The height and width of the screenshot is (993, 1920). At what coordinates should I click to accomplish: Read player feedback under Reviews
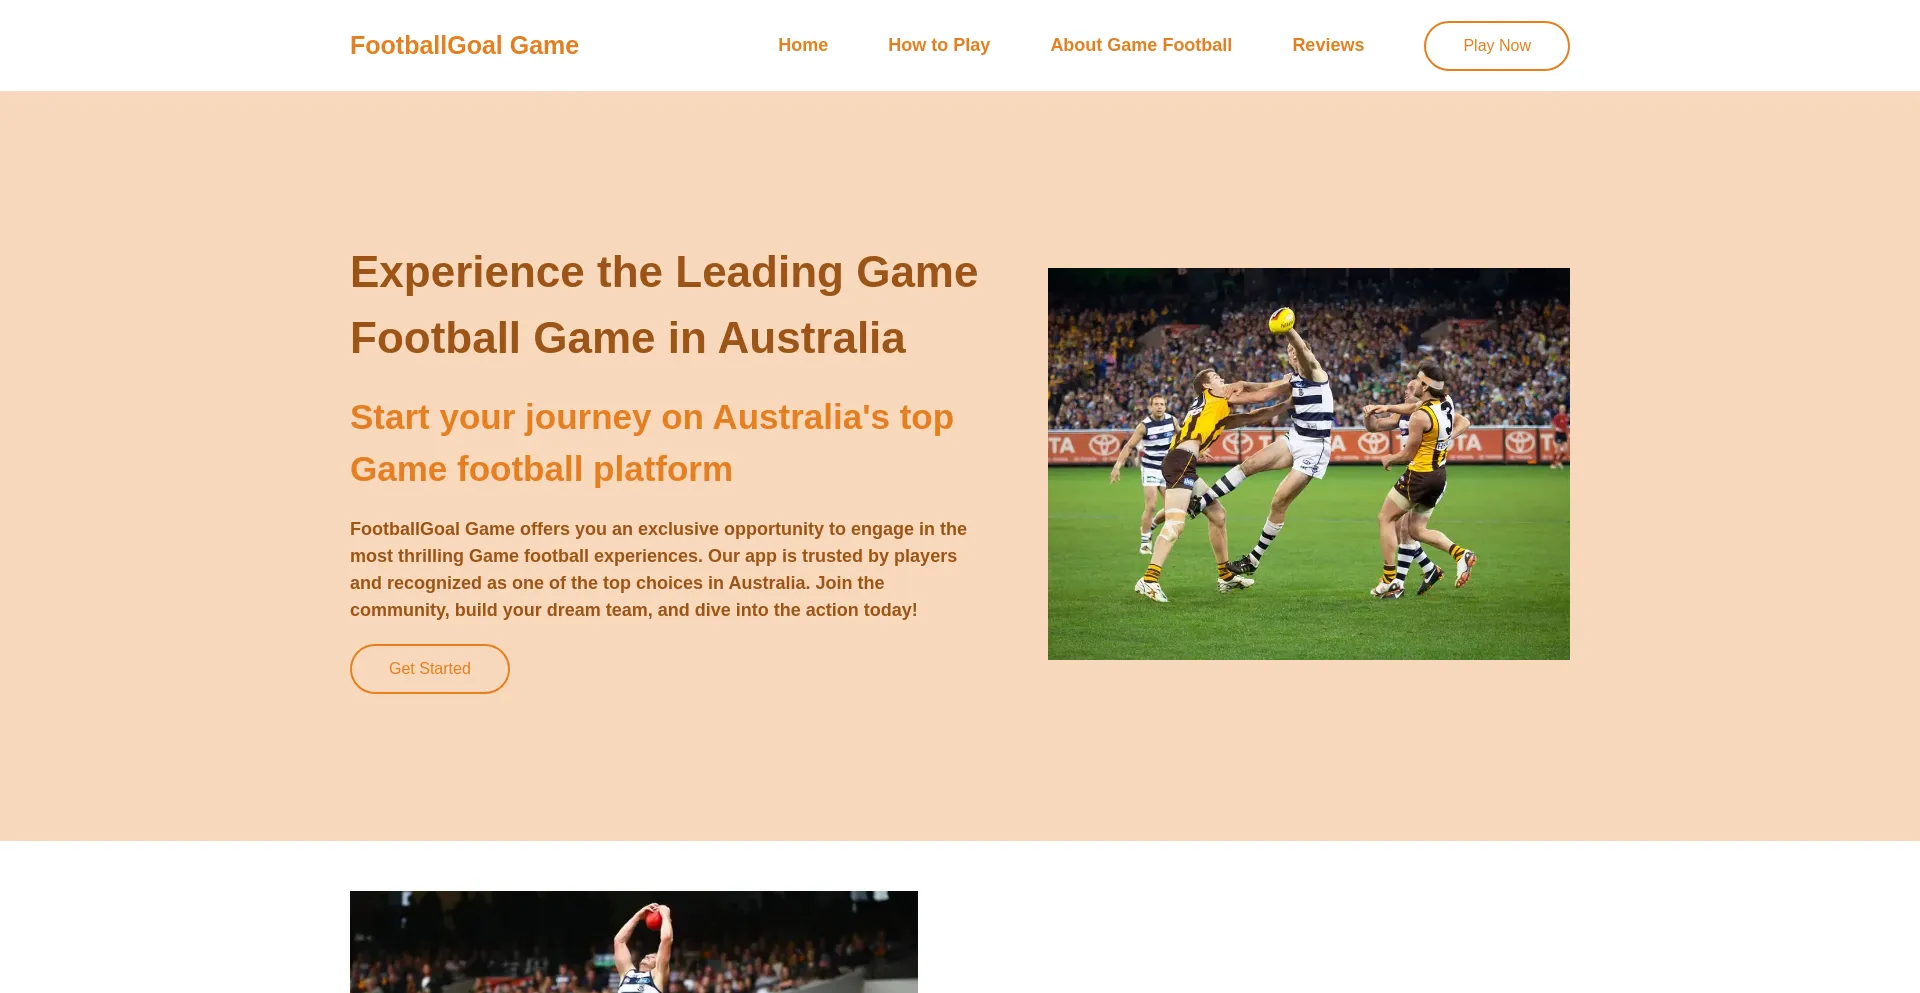click(1328, 45)
